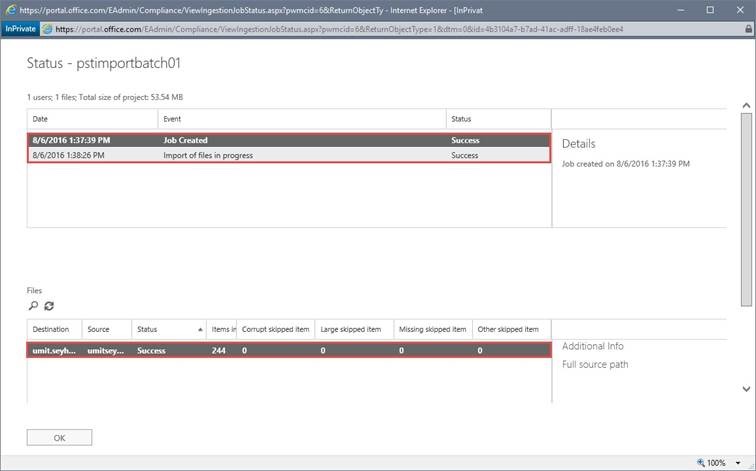Viewport: 756px width, 471px height.
Task: Click the vertical scrollbar thumb
Action: [x=746, y=209]
